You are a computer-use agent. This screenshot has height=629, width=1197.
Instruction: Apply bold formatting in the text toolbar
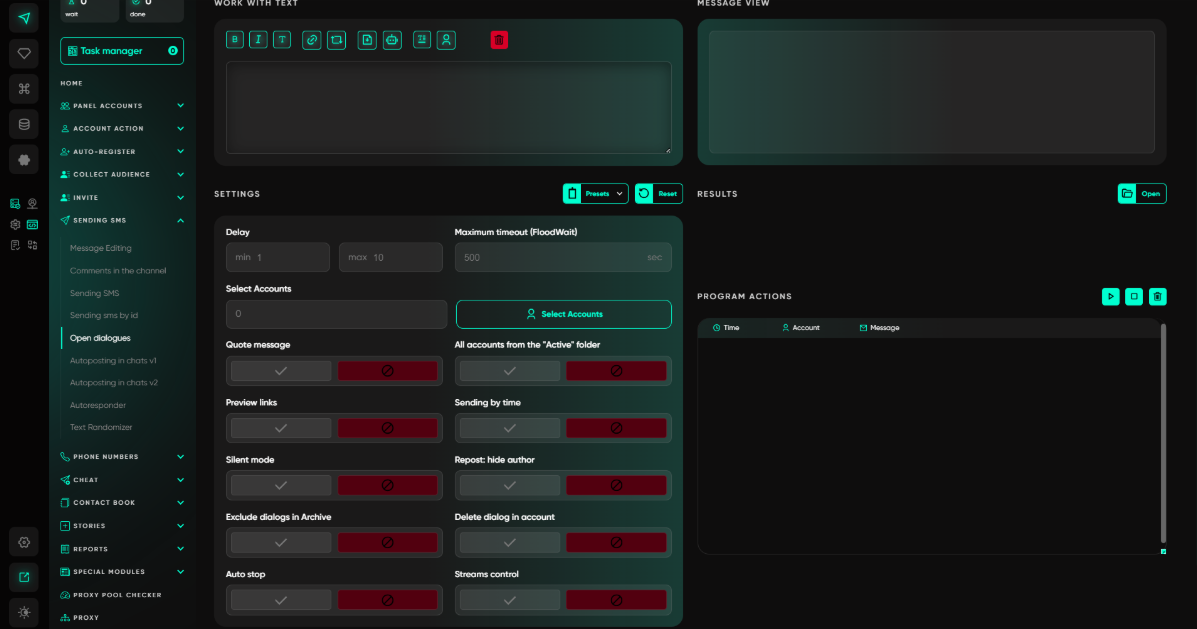pyautogui.click(x=234, y=40)
